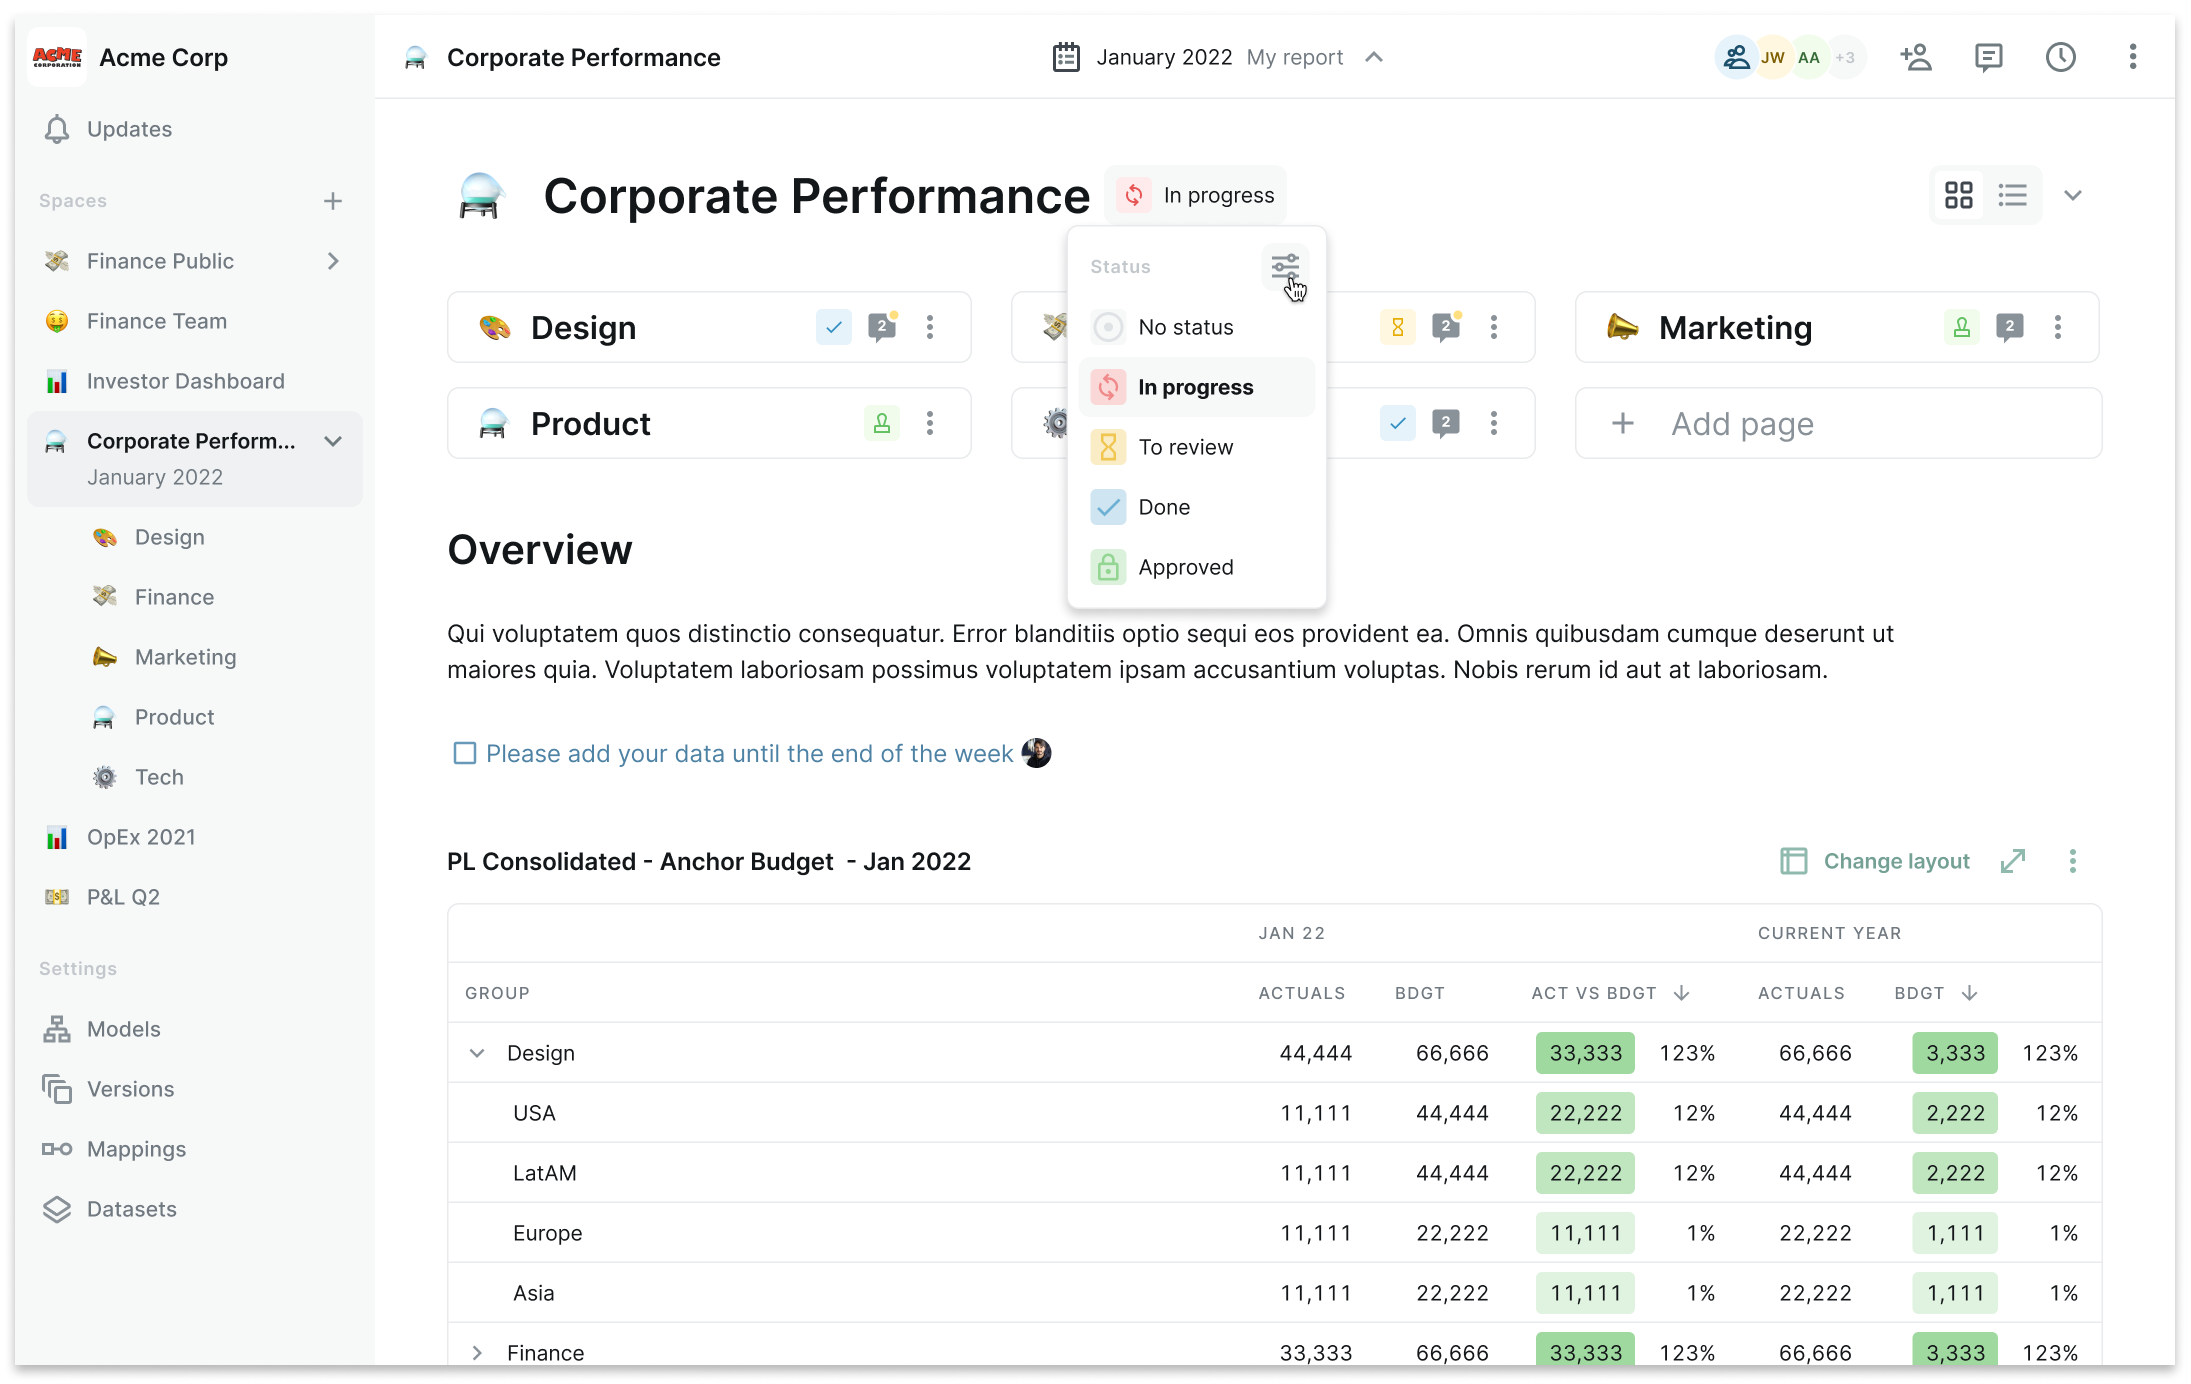
Task: Expand the Finance Public space chevron
Action: [x=333, y=261]
